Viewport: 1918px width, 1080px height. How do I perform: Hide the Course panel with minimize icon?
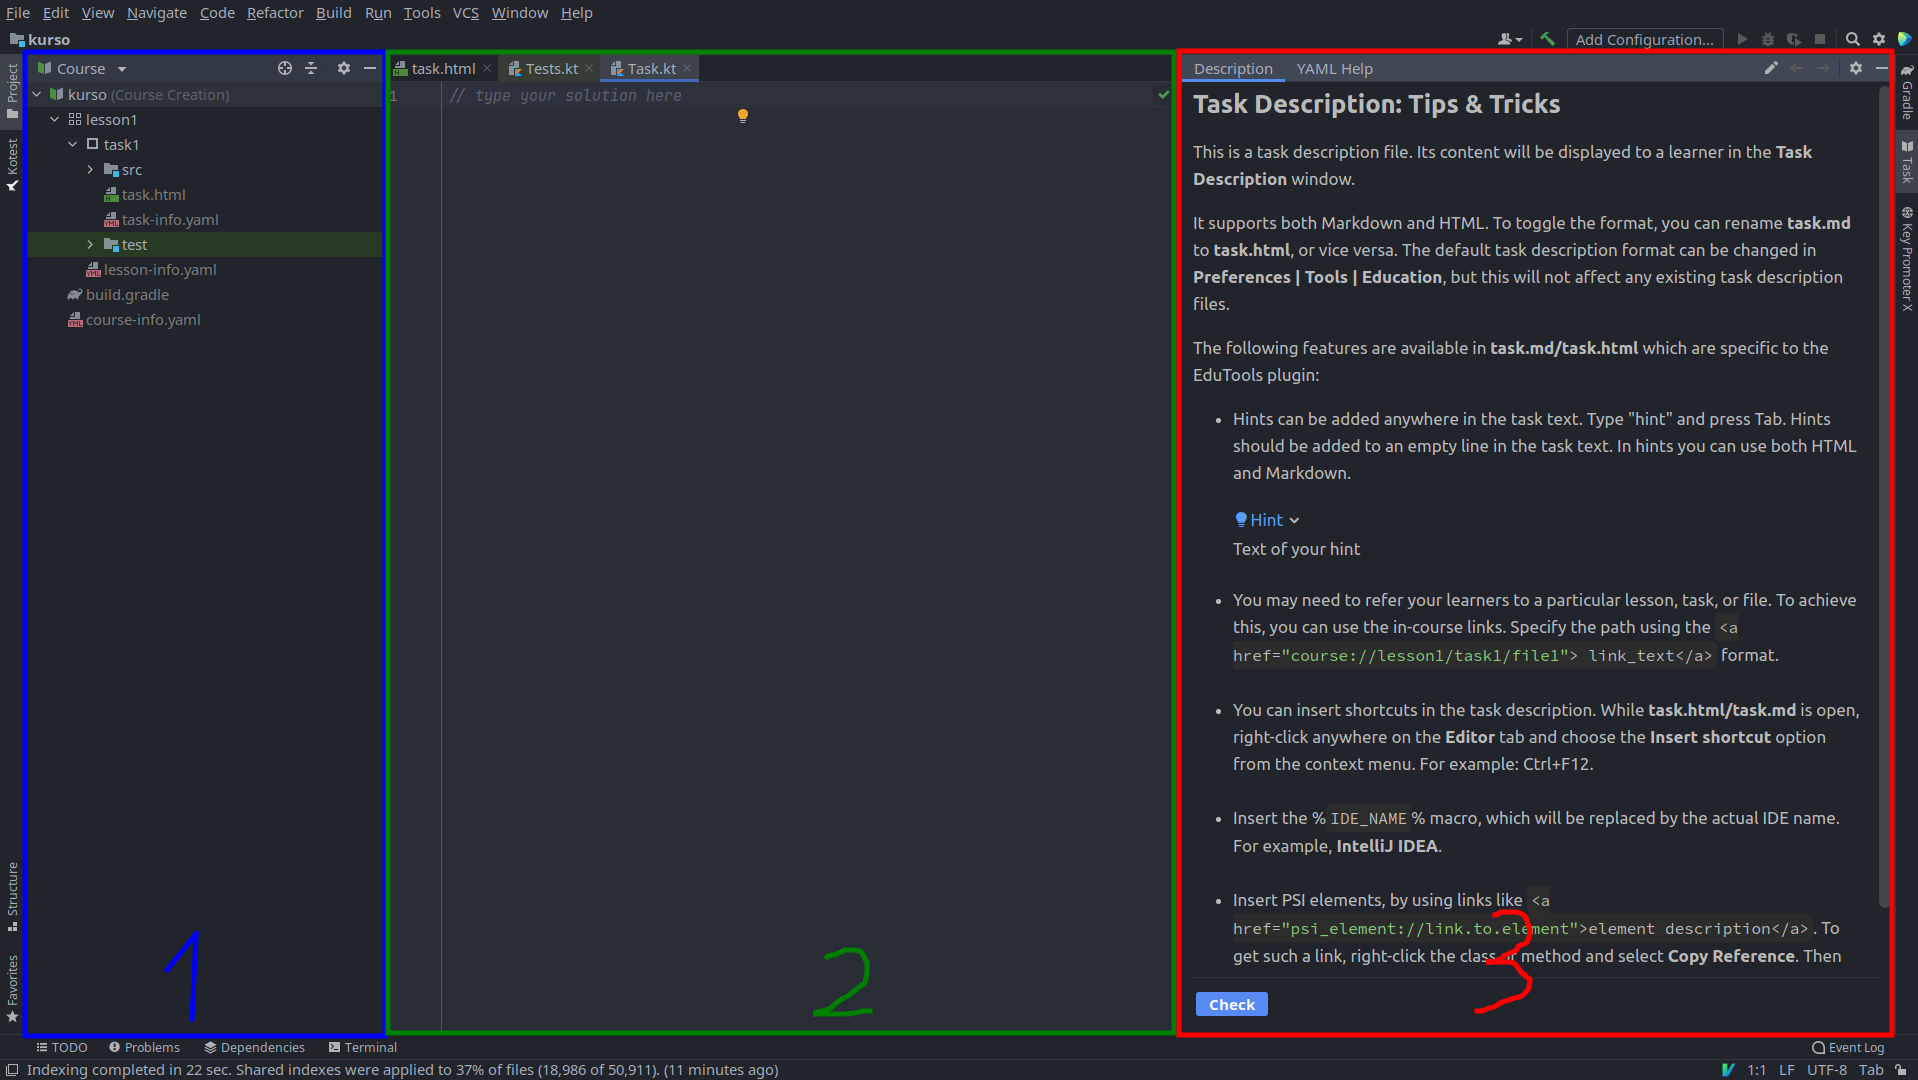click(x=370, y=68)
